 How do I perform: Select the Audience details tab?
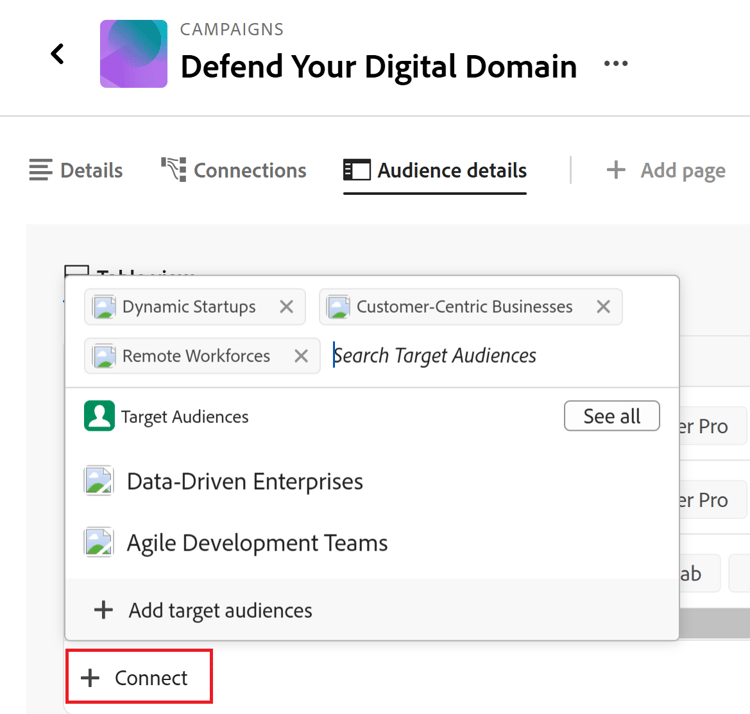[435, 170]
